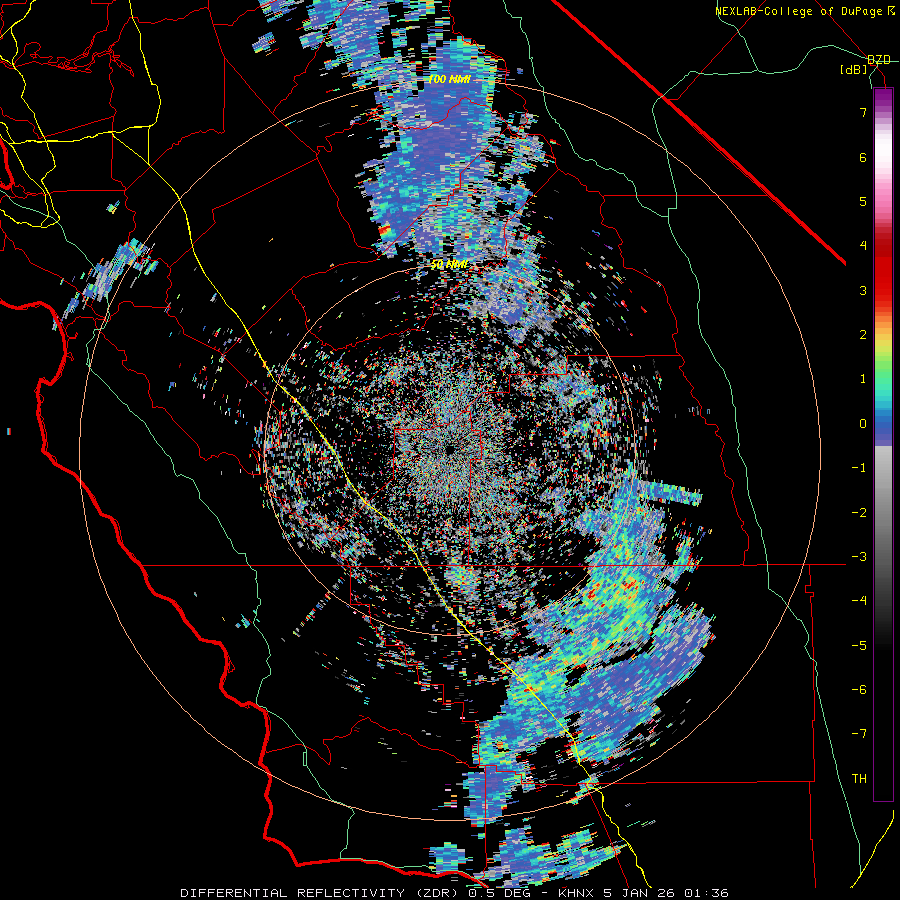Click the 0 dB scale value

click(x=863, y=424)
